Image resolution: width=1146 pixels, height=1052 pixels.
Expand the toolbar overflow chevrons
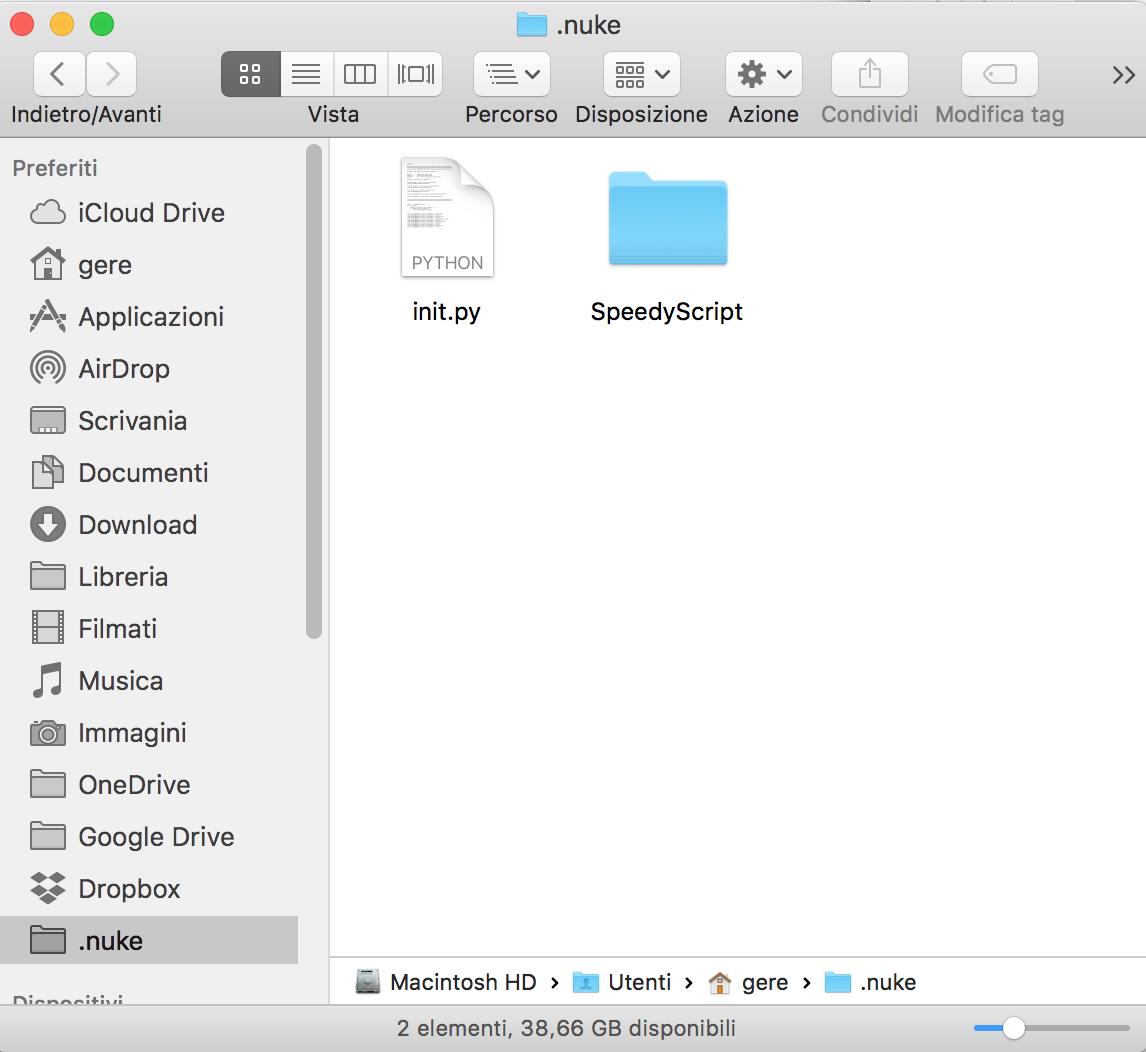tap(1123, 75)
